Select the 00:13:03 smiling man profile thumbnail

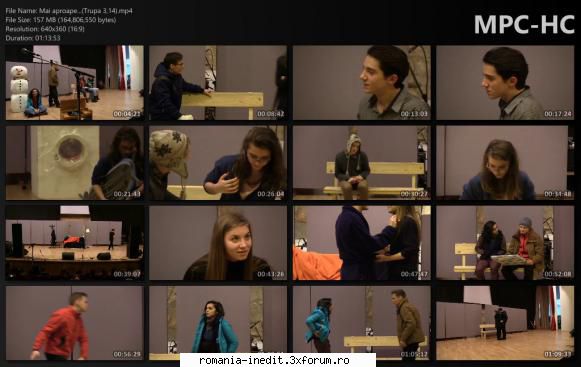pyautogui.click(x=362, y=83)
